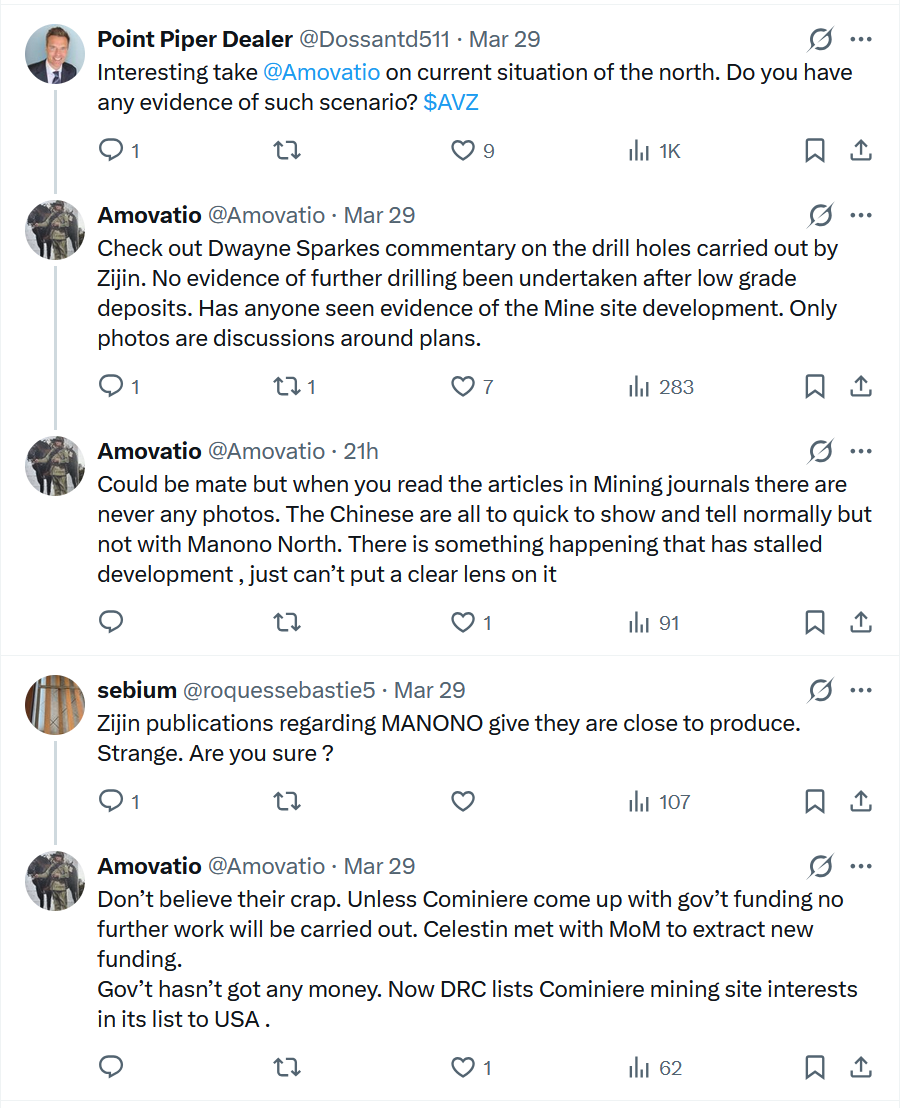Share the last Amovatio tweet
Image resolution: width=909 pixels, height=1108 pixels.
pos(860,1068)
